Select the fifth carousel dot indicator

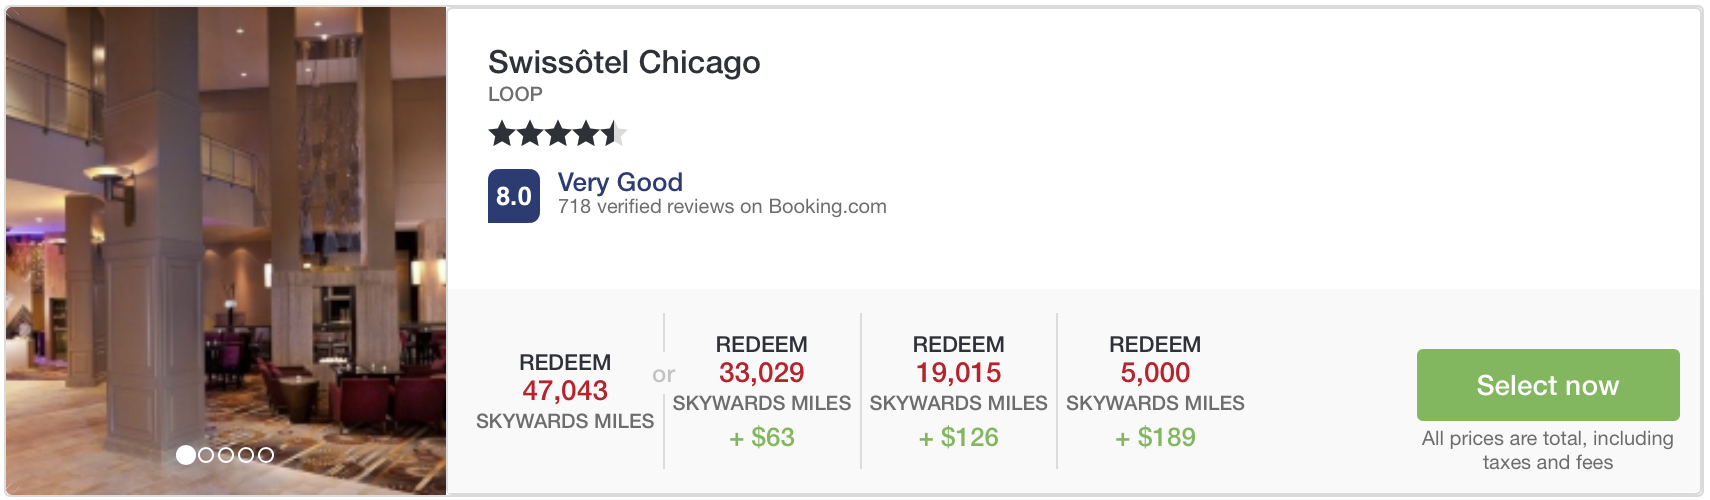(266, 455)
